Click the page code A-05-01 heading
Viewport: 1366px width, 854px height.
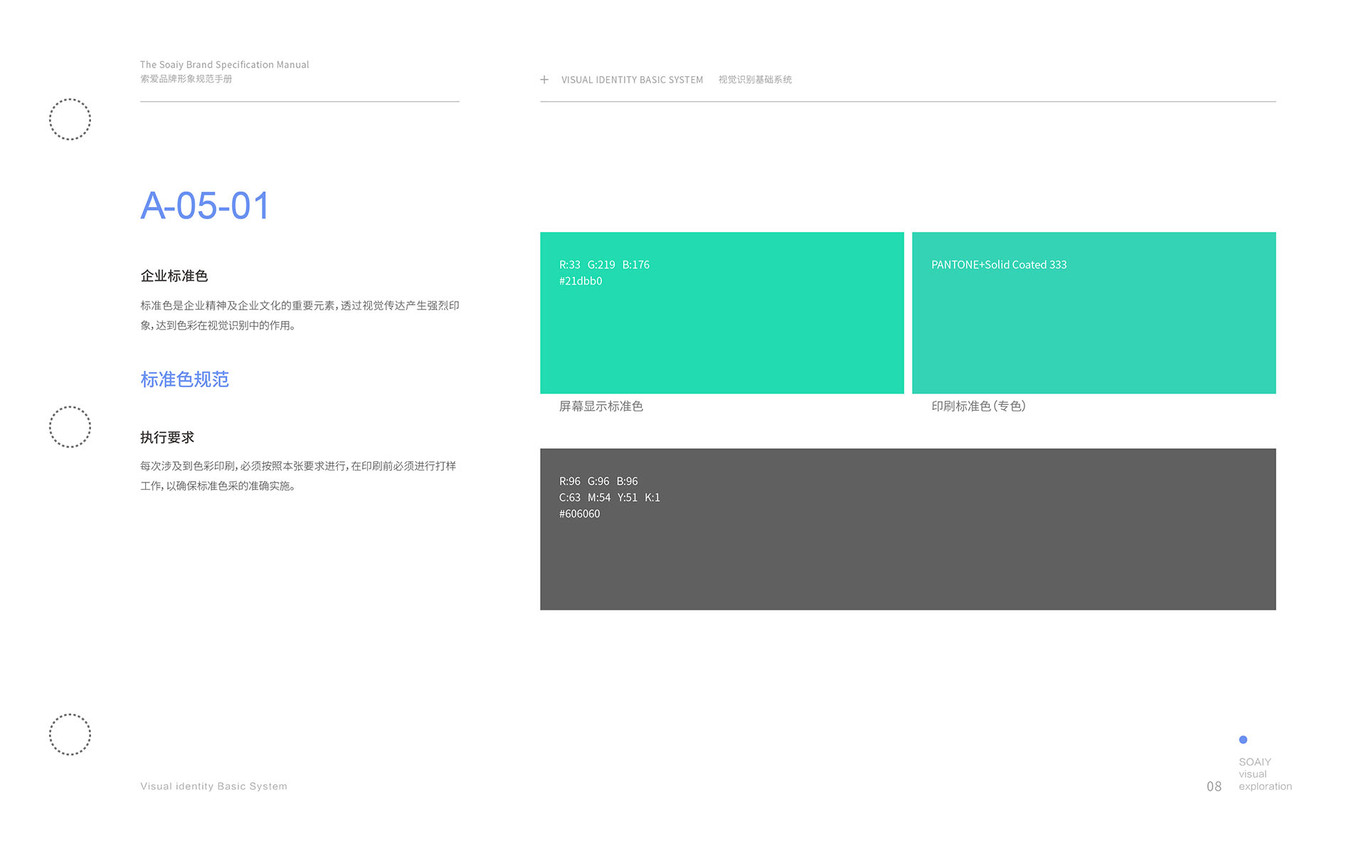pos(205,205)
